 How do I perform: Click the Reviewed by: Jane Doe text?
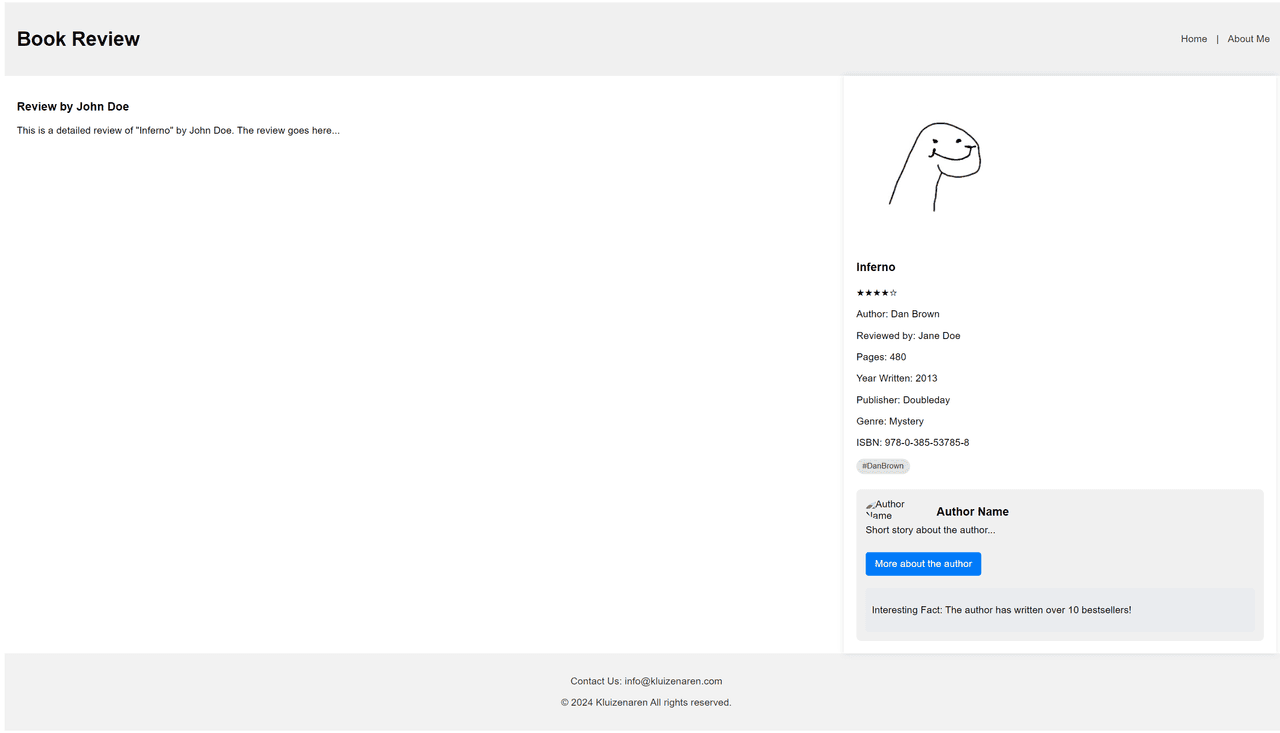[x=908, y=336]
